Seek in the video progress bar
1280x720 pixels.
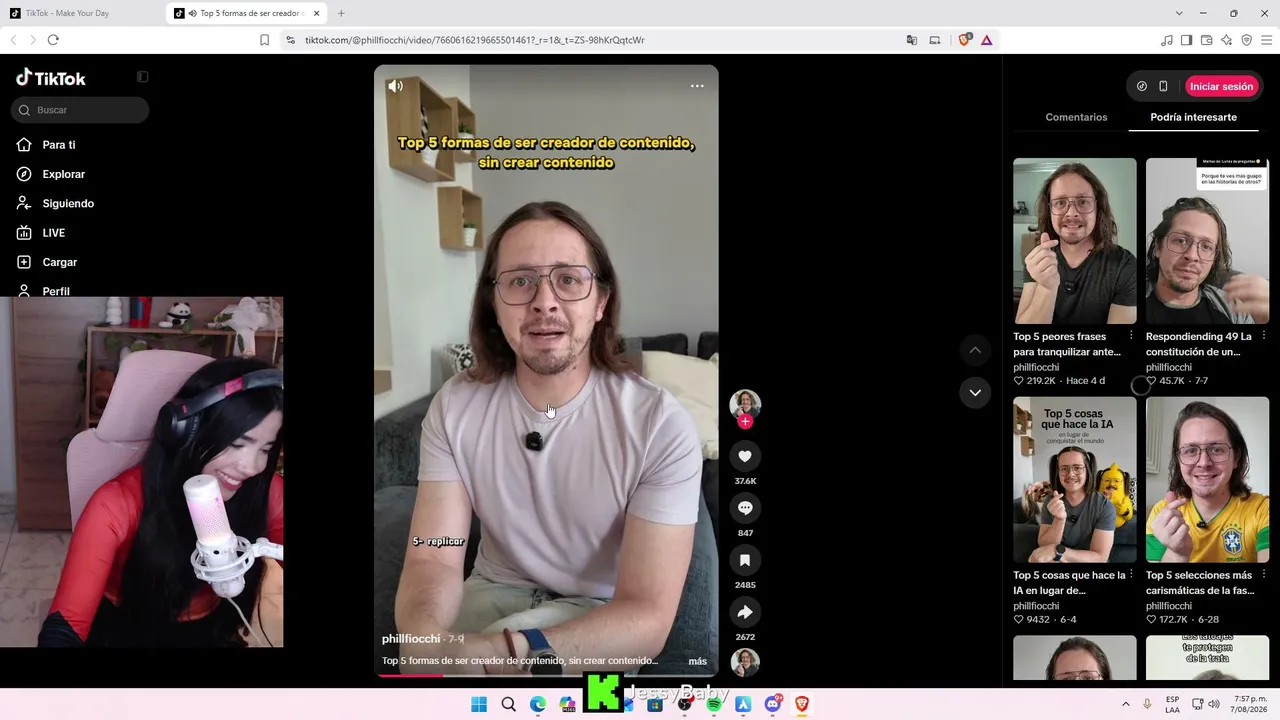point(546,676)
